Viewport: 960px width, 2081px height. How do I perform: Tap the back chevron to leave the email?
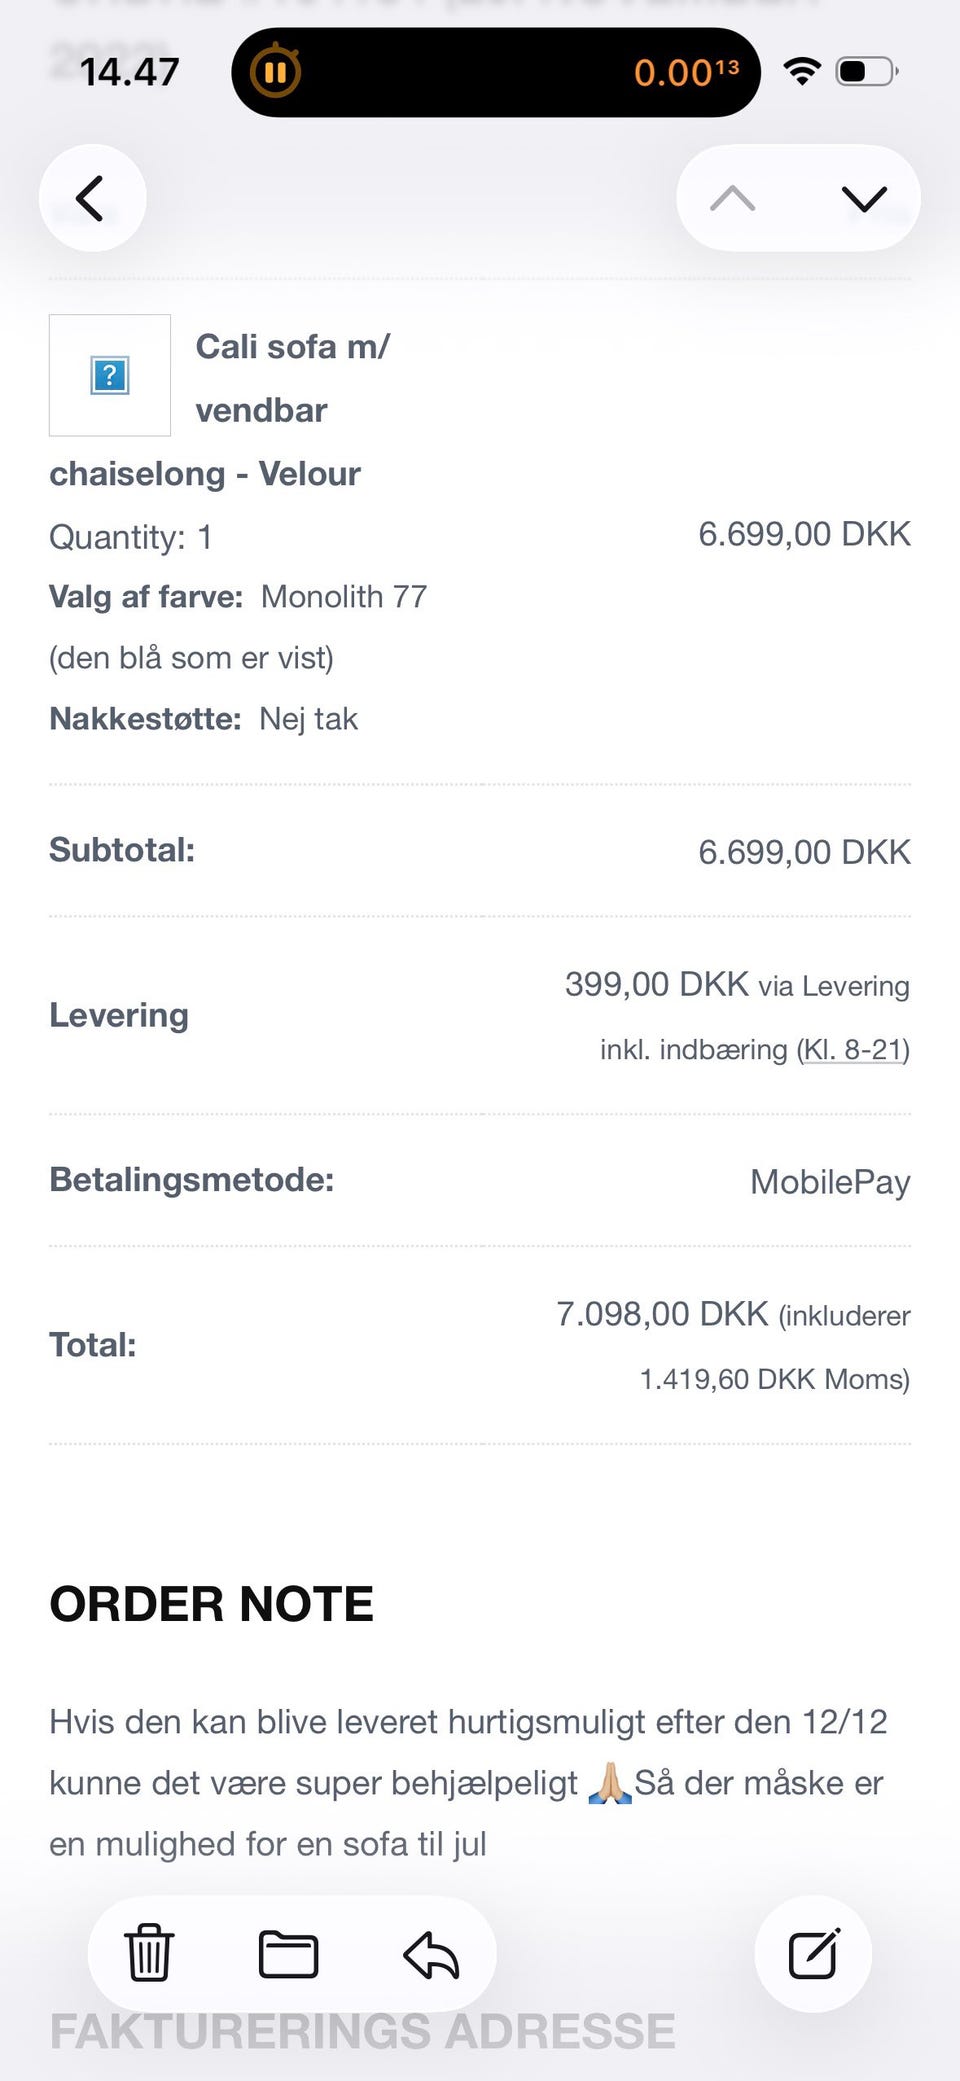(x=91, y=198)
